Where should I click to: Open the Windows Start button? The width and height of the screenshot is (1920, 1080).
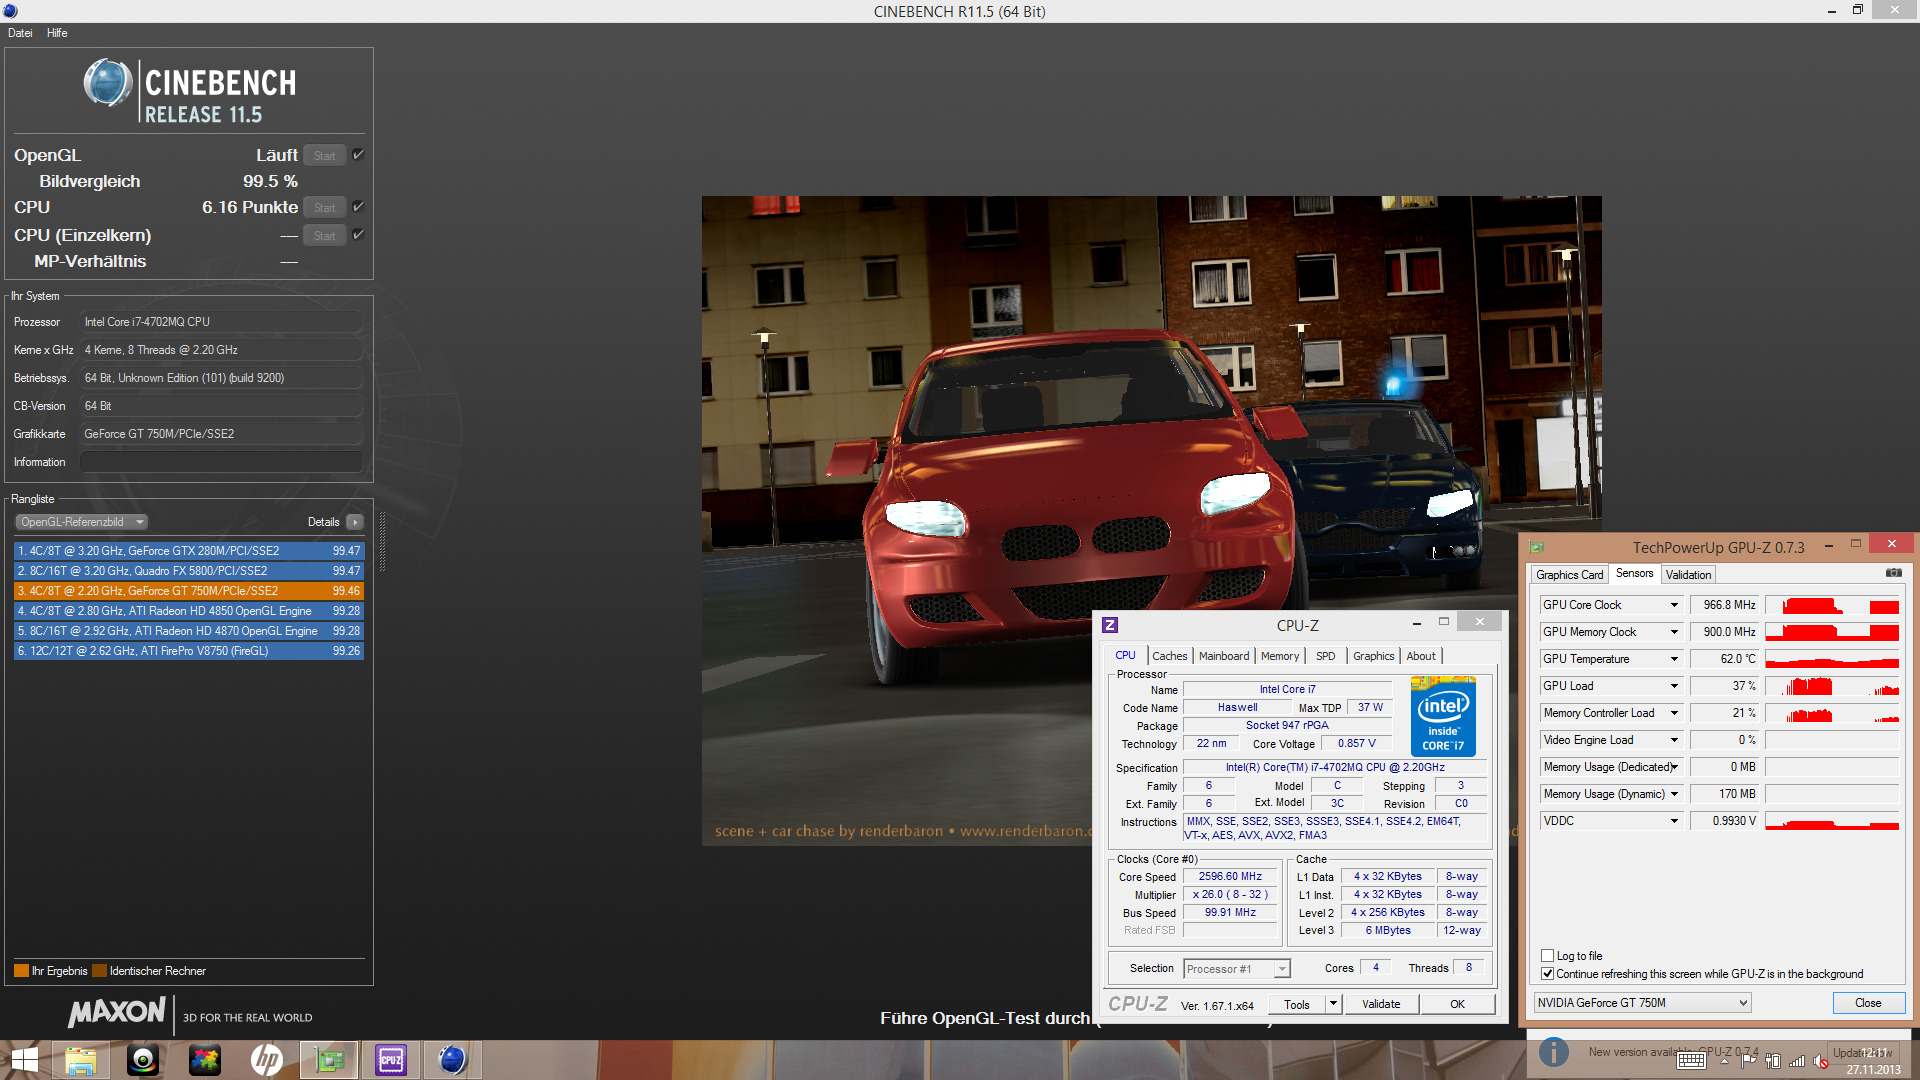24,1060
